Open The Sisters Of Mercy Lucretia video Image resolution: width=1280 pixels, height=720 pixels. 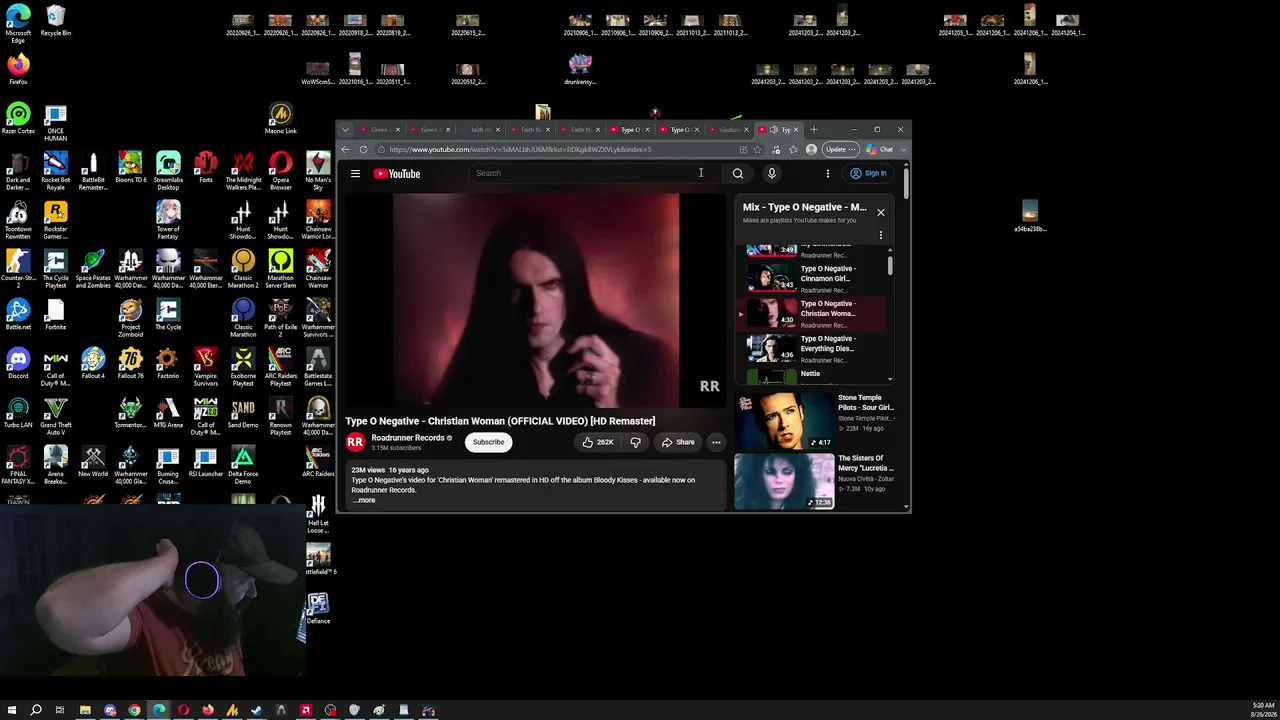point(816,481)
